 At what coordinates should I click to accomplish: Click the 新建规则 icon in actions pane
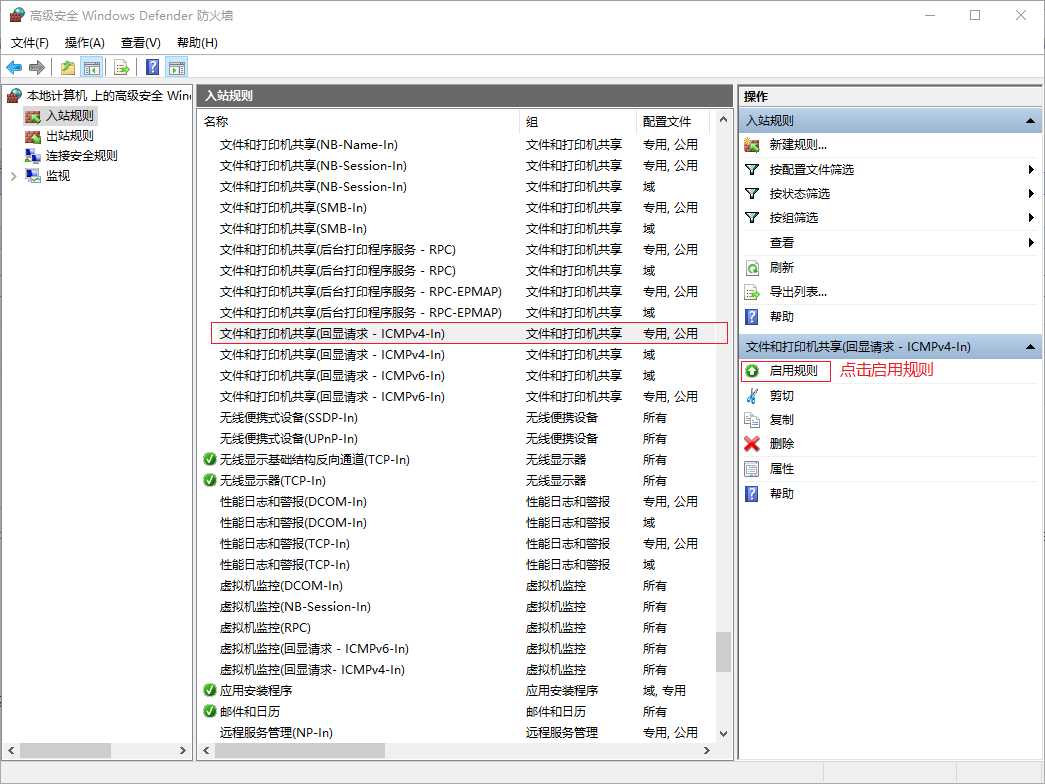pos(752,145)
